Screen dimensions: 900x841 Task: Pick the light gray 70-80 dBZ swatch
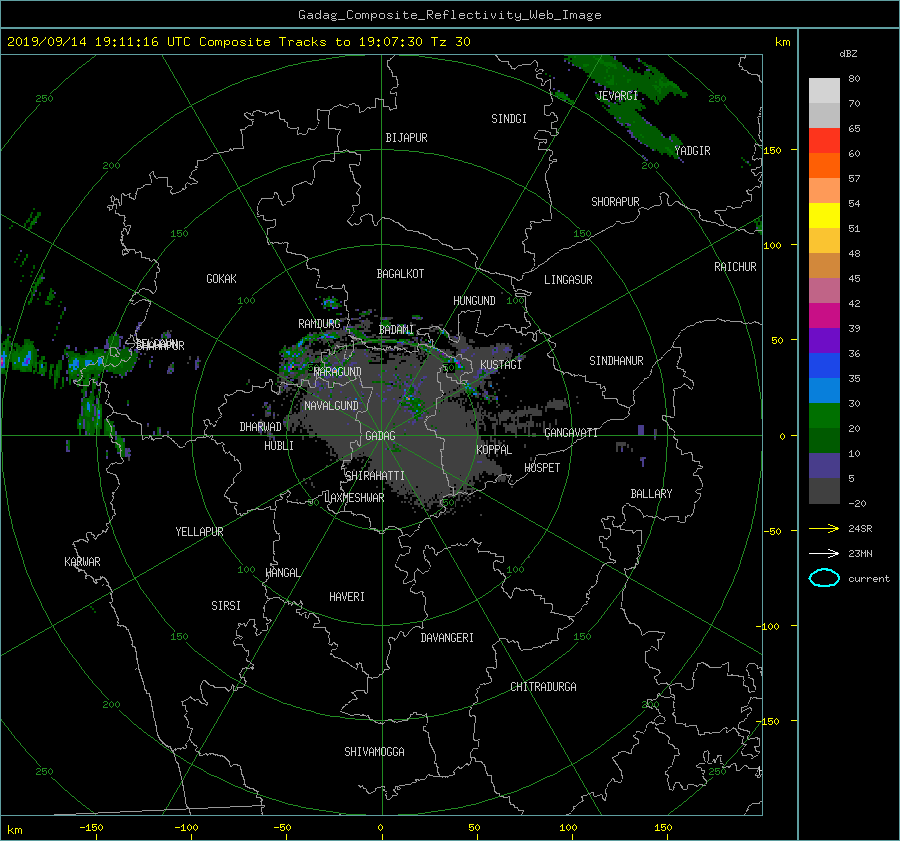pos(824,91)
